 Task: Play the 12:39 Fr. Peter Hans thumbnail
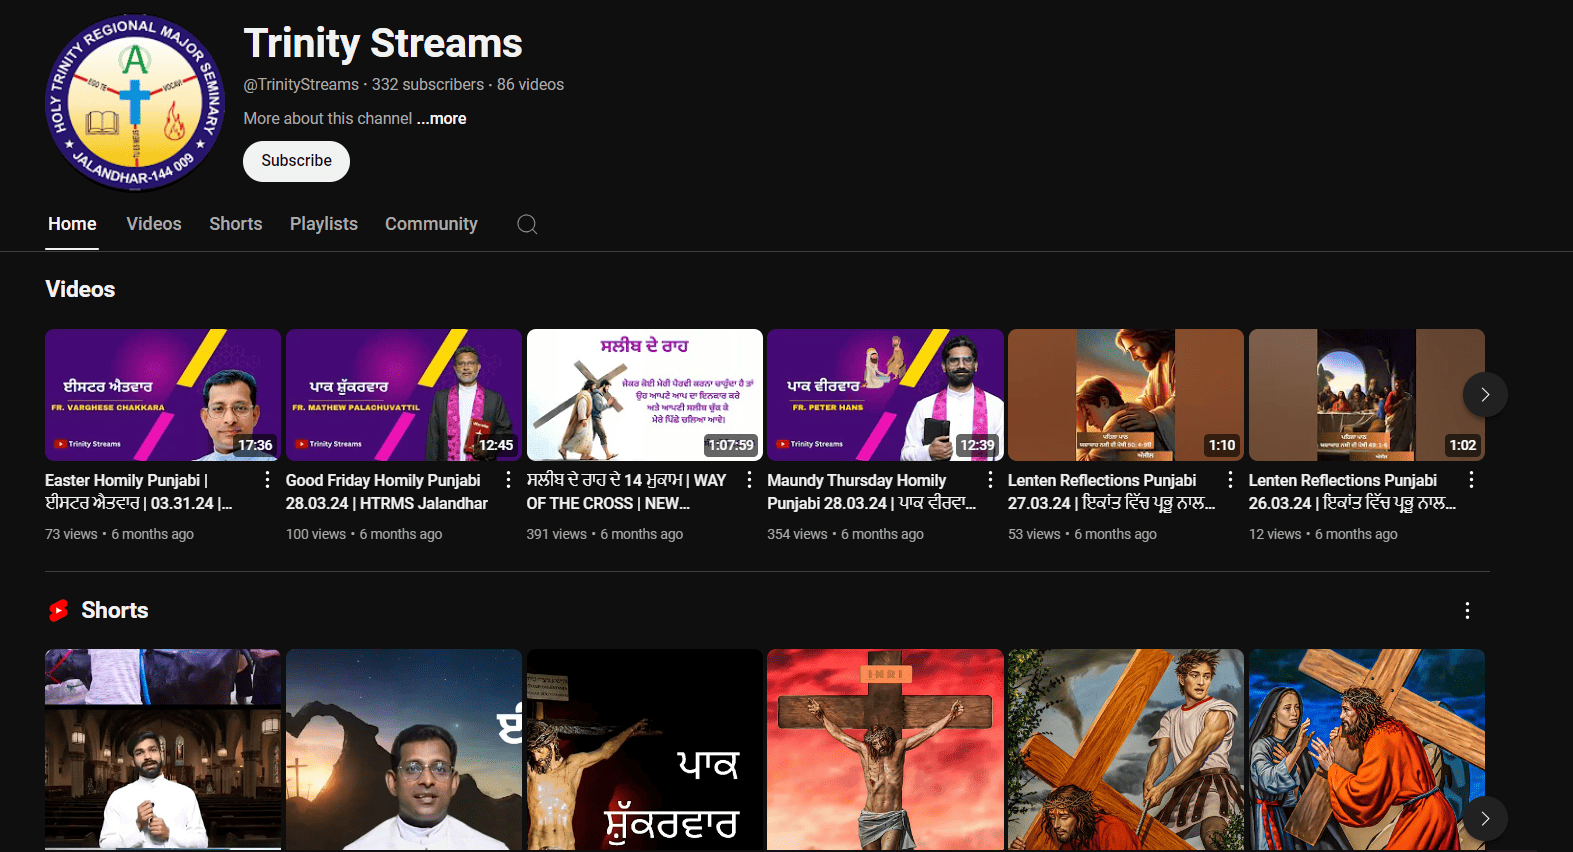[x=885, y=395]
